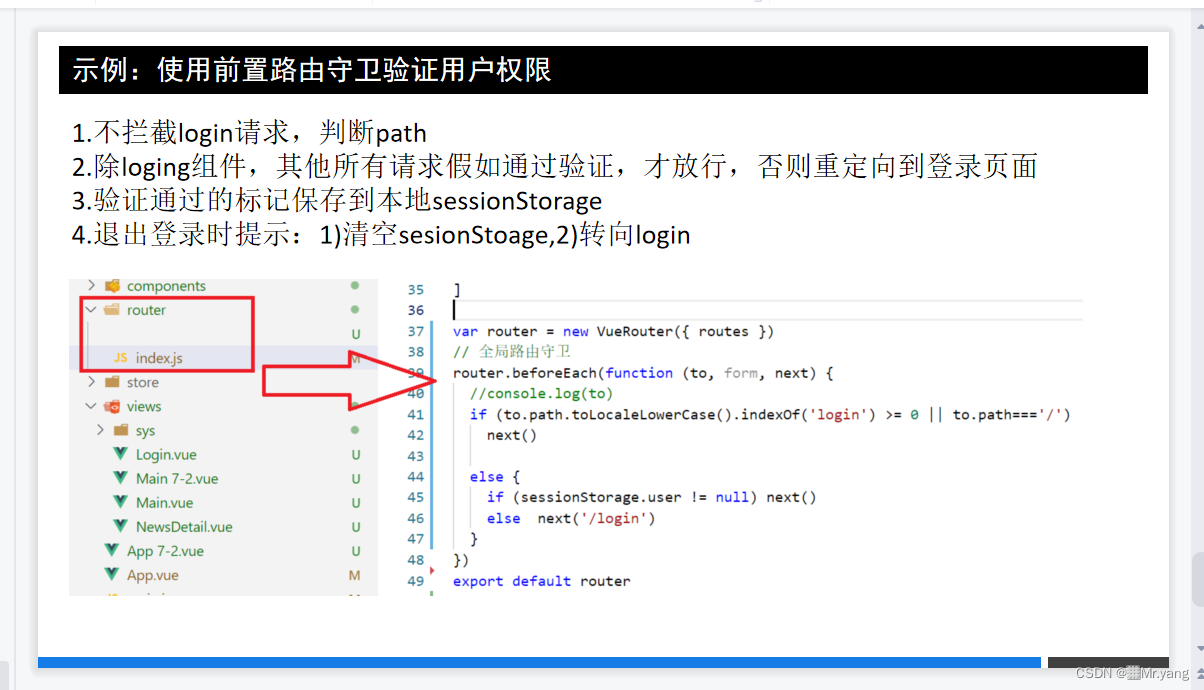Image resolution: width=1204 pixels, height=690 pixels.
Task: Click line number 37 in the gutter
Action: click(415, 331)
